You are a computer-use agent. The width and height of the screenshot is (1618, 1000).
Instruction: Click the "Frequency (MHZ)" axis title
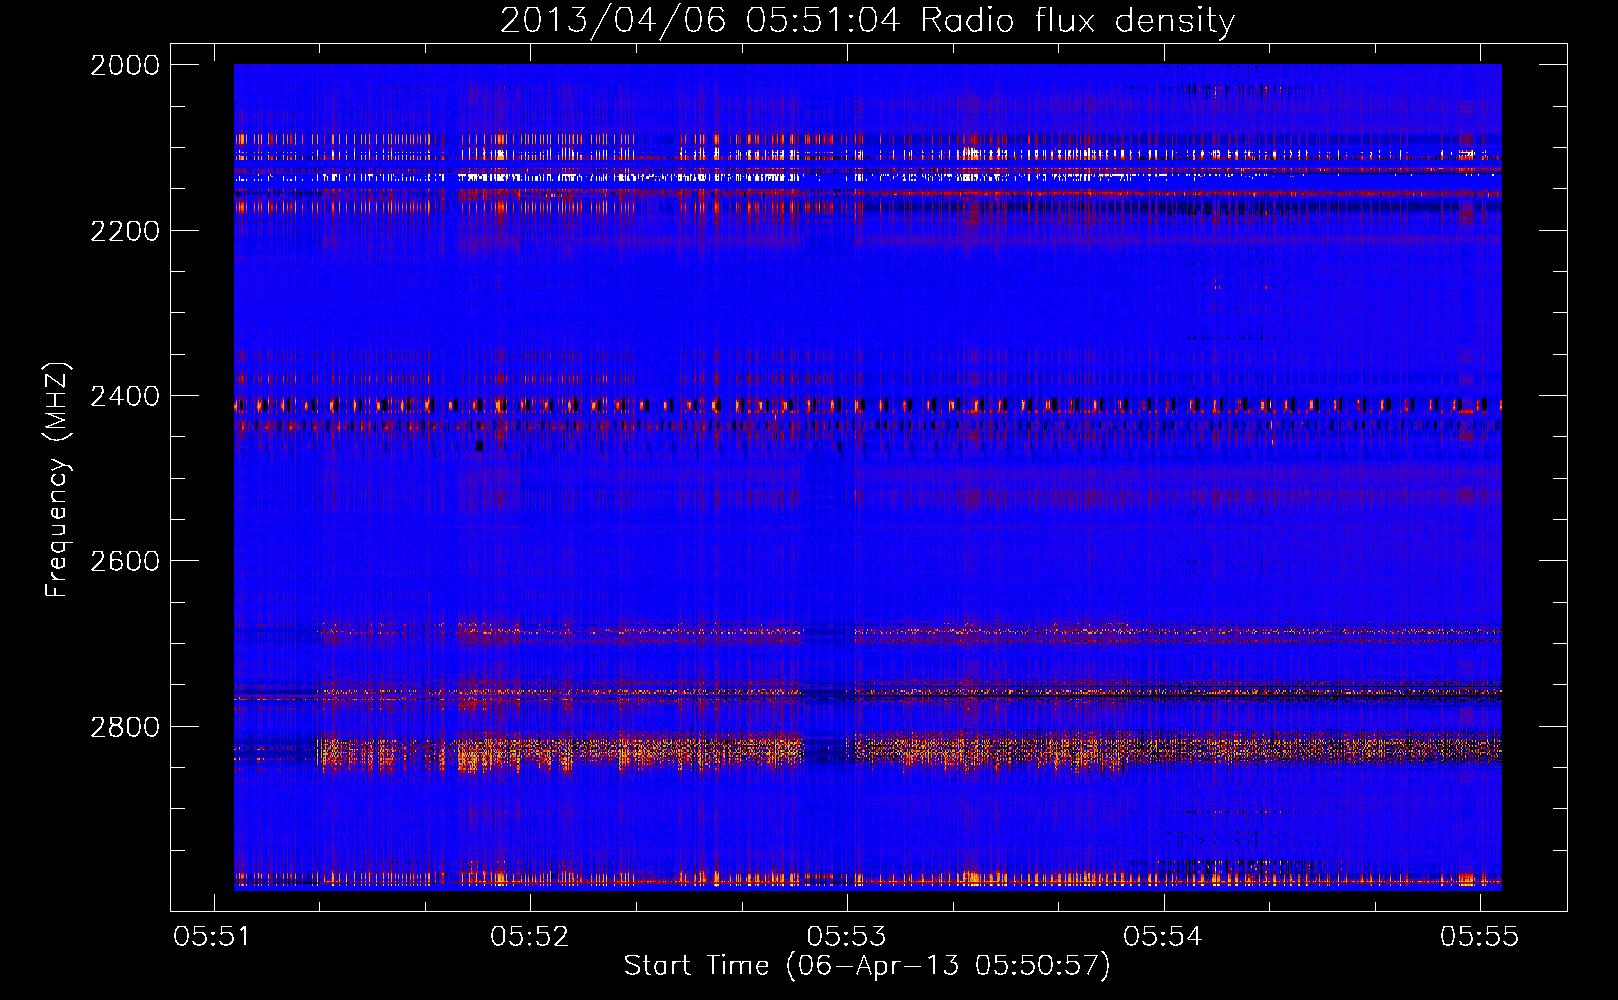point(58,480)
